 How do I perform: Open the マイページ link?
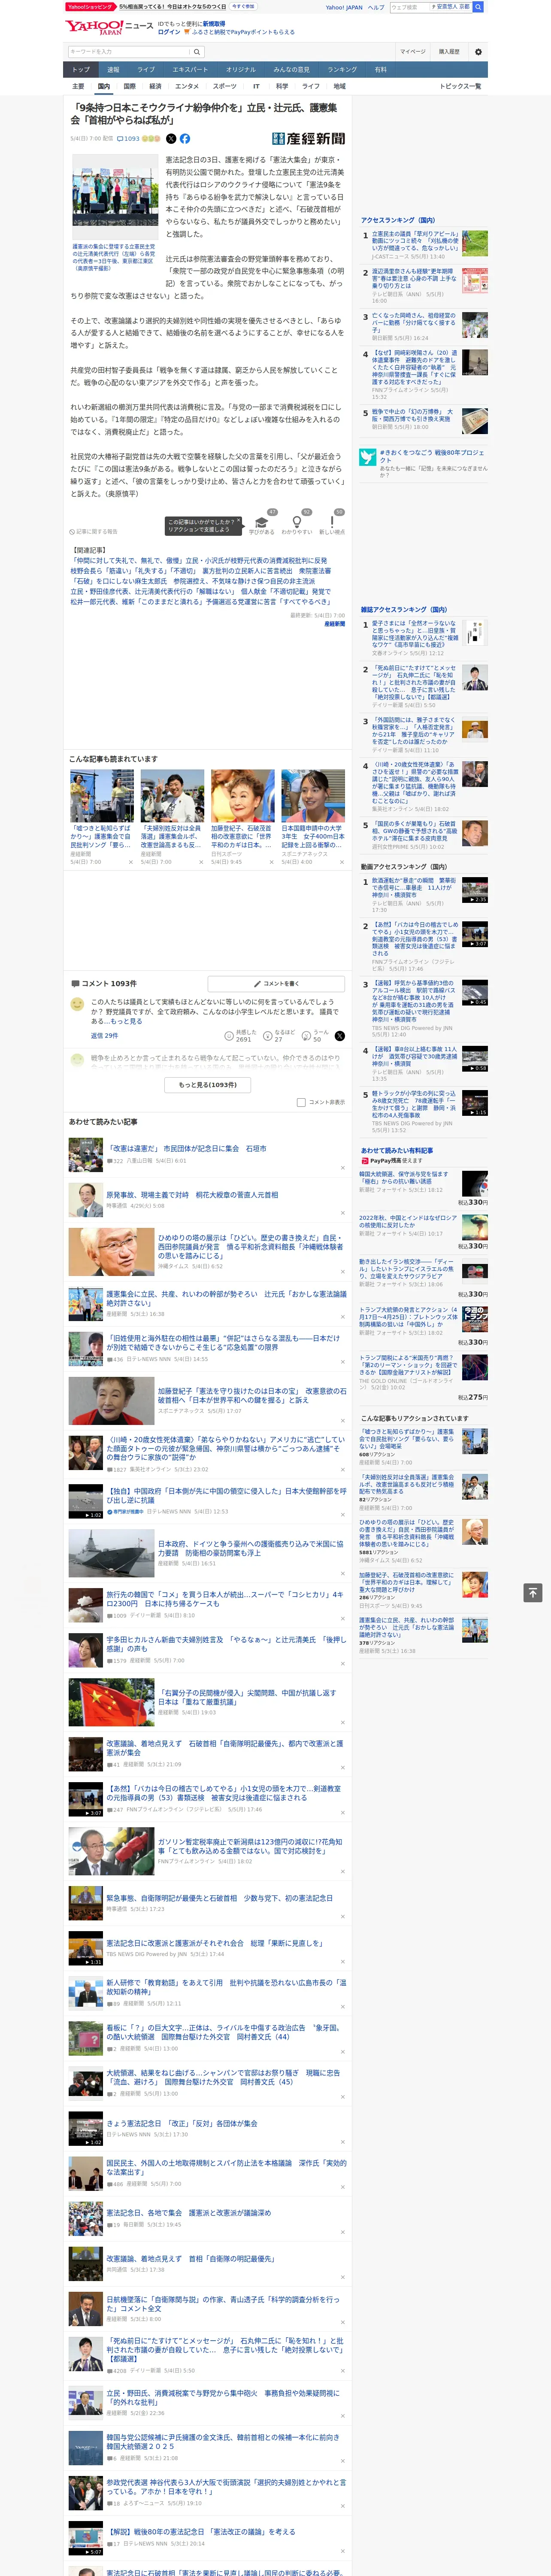pos(412,51)
